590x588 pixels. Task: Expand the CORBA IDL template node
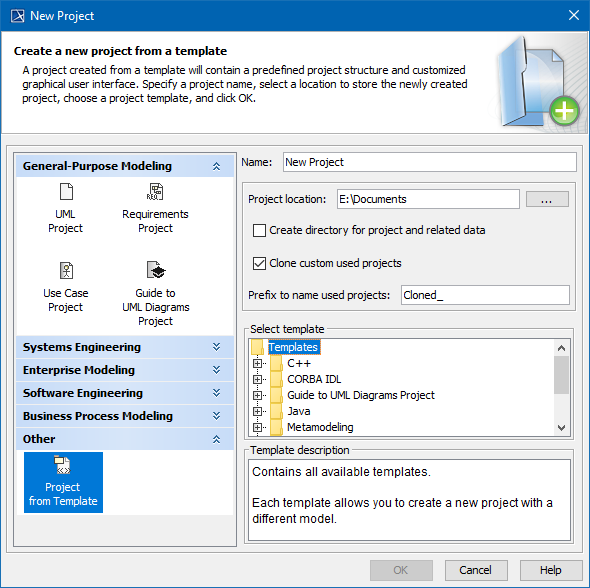pos(257,379)
